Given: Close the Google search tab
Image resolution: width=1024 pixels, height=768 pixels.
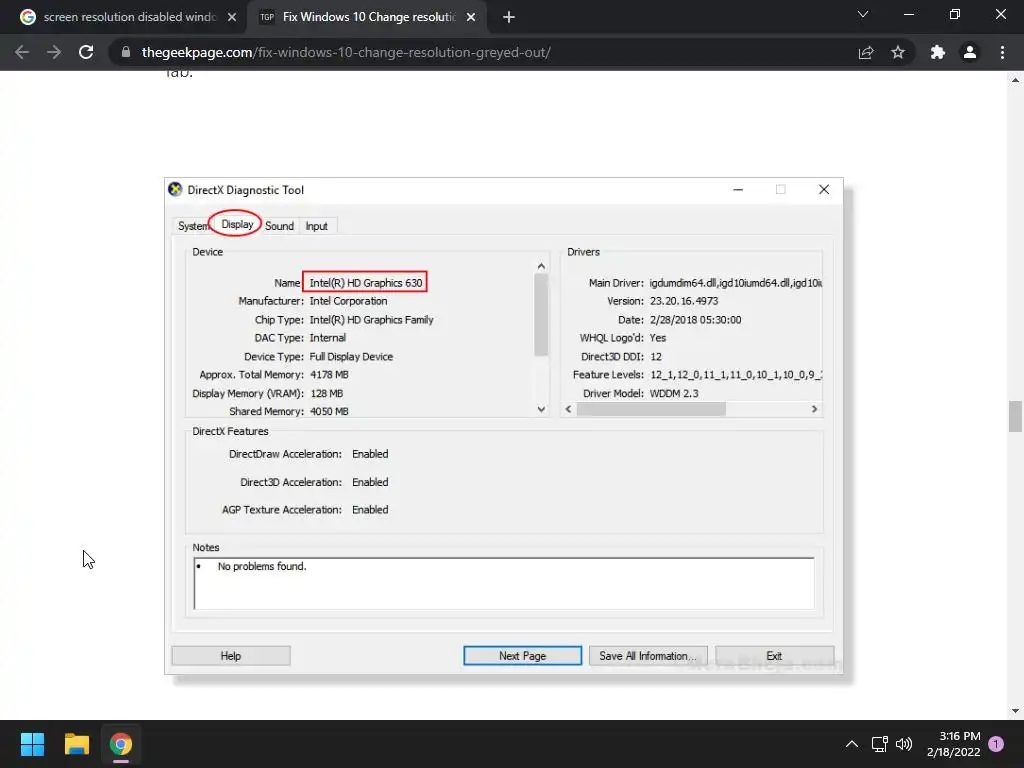Looking at the screenshot, I should (x=232, y=17).
